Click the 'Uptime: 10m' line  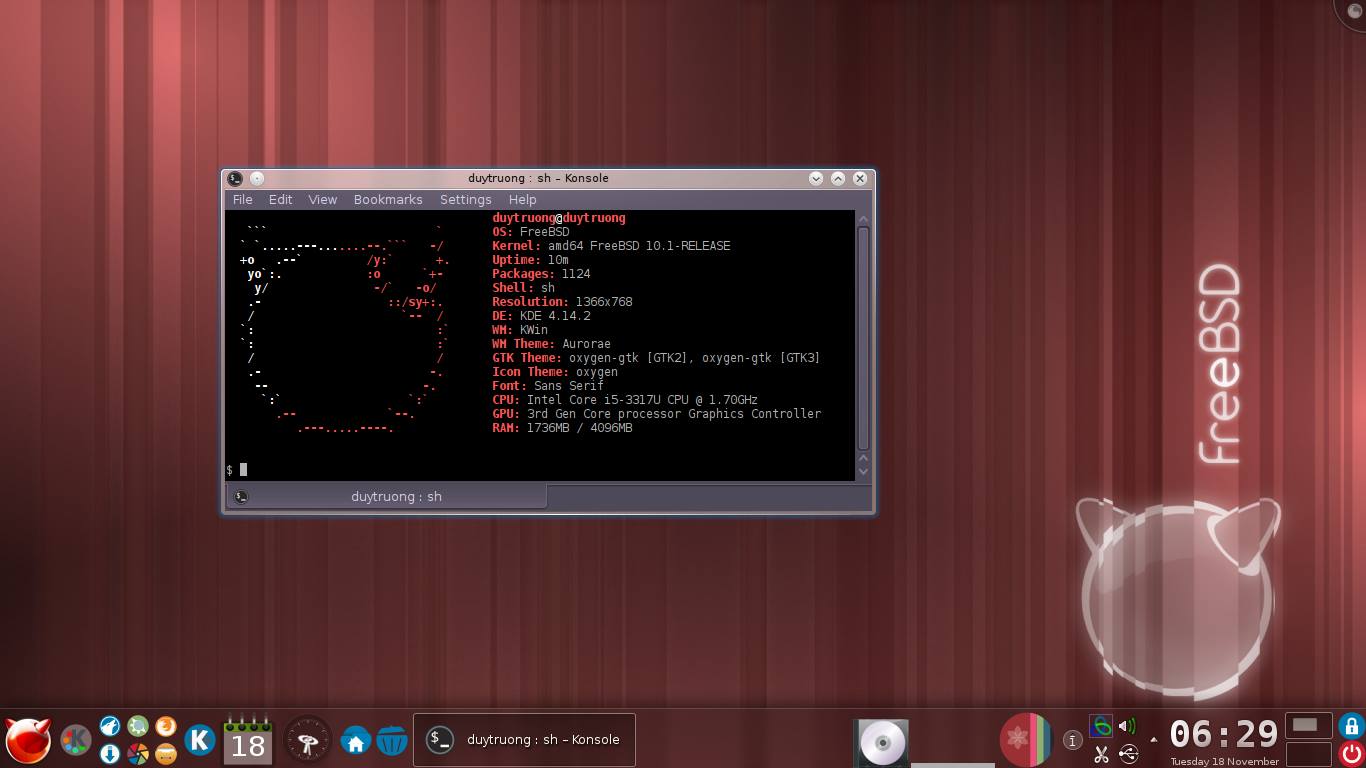(531, 260)
